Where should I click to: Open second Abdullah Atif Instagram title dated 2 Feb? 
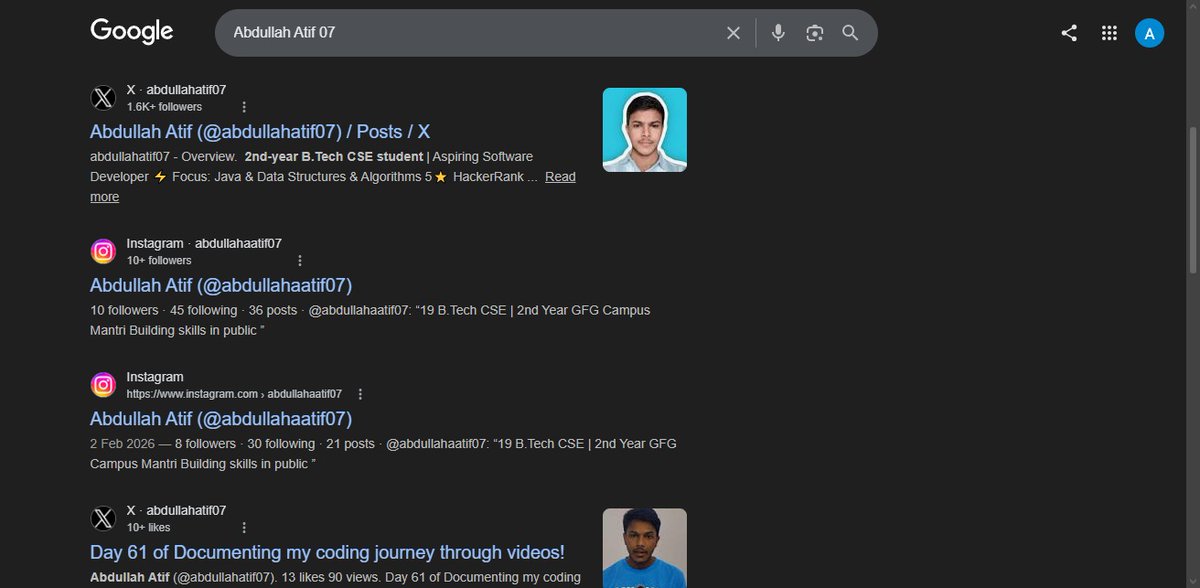(221, 418)
